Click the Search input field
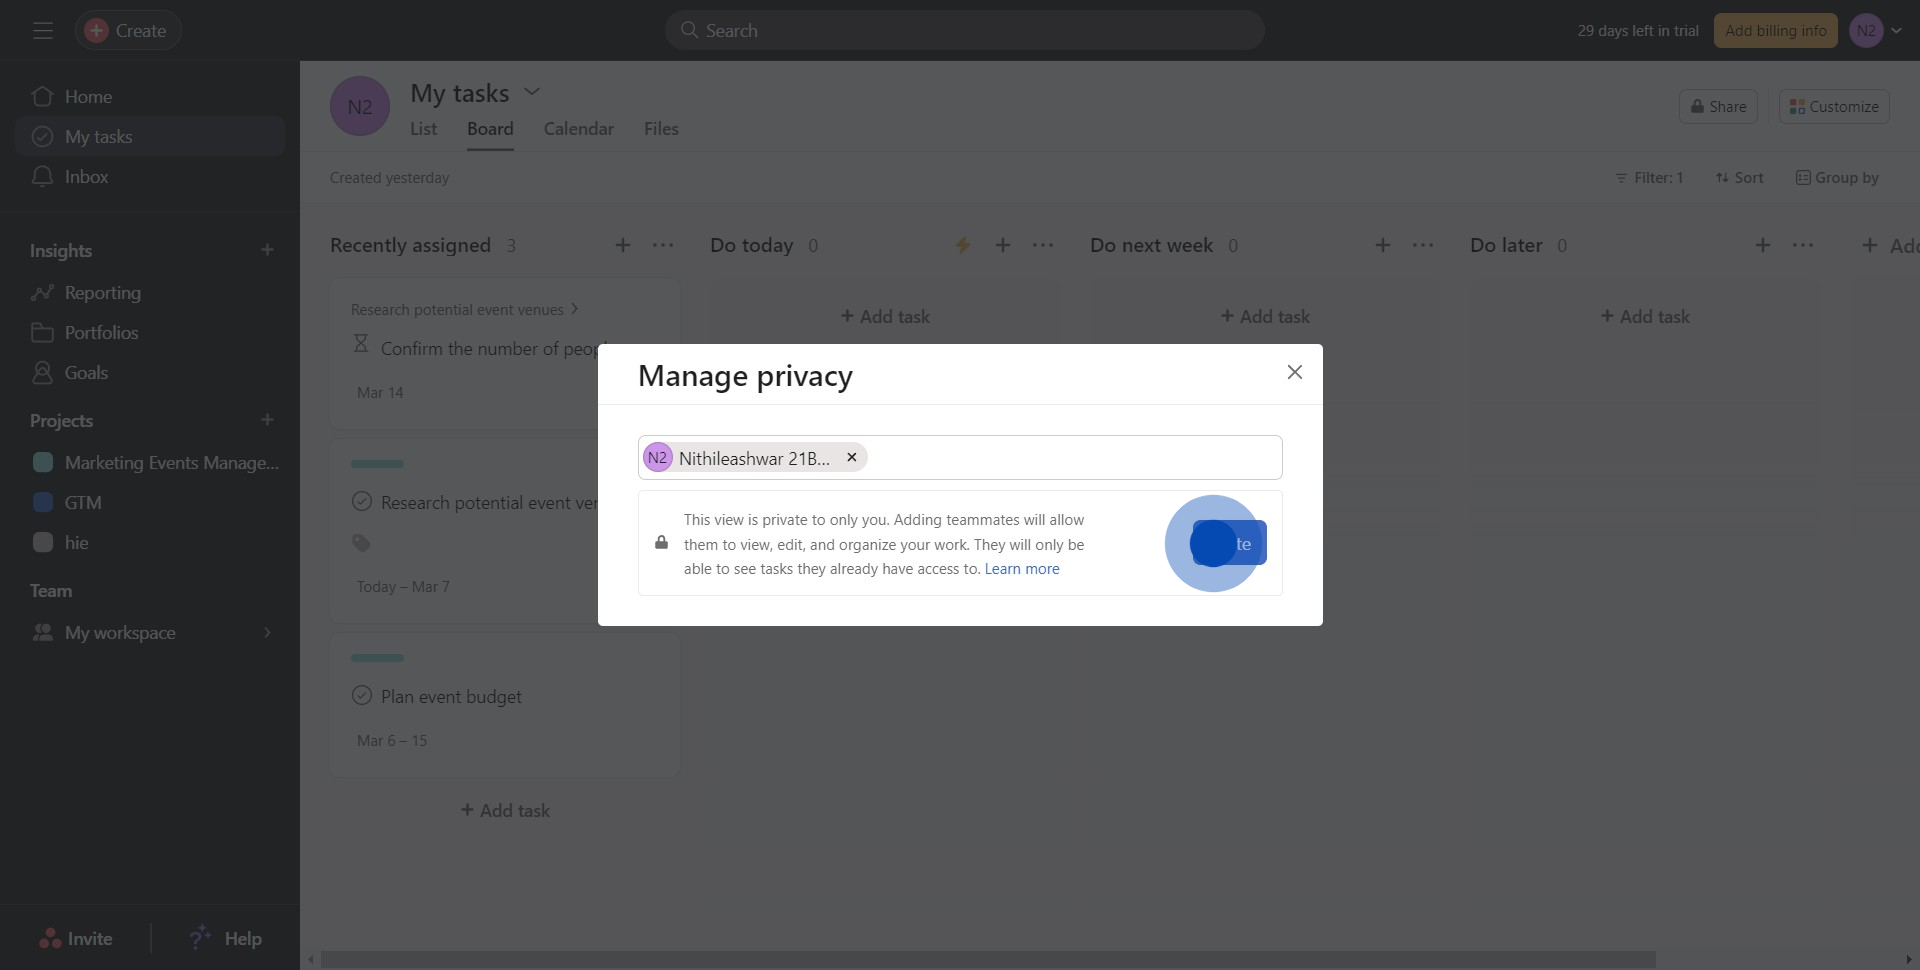This screenshot has height=970, width=1920. 965,31
